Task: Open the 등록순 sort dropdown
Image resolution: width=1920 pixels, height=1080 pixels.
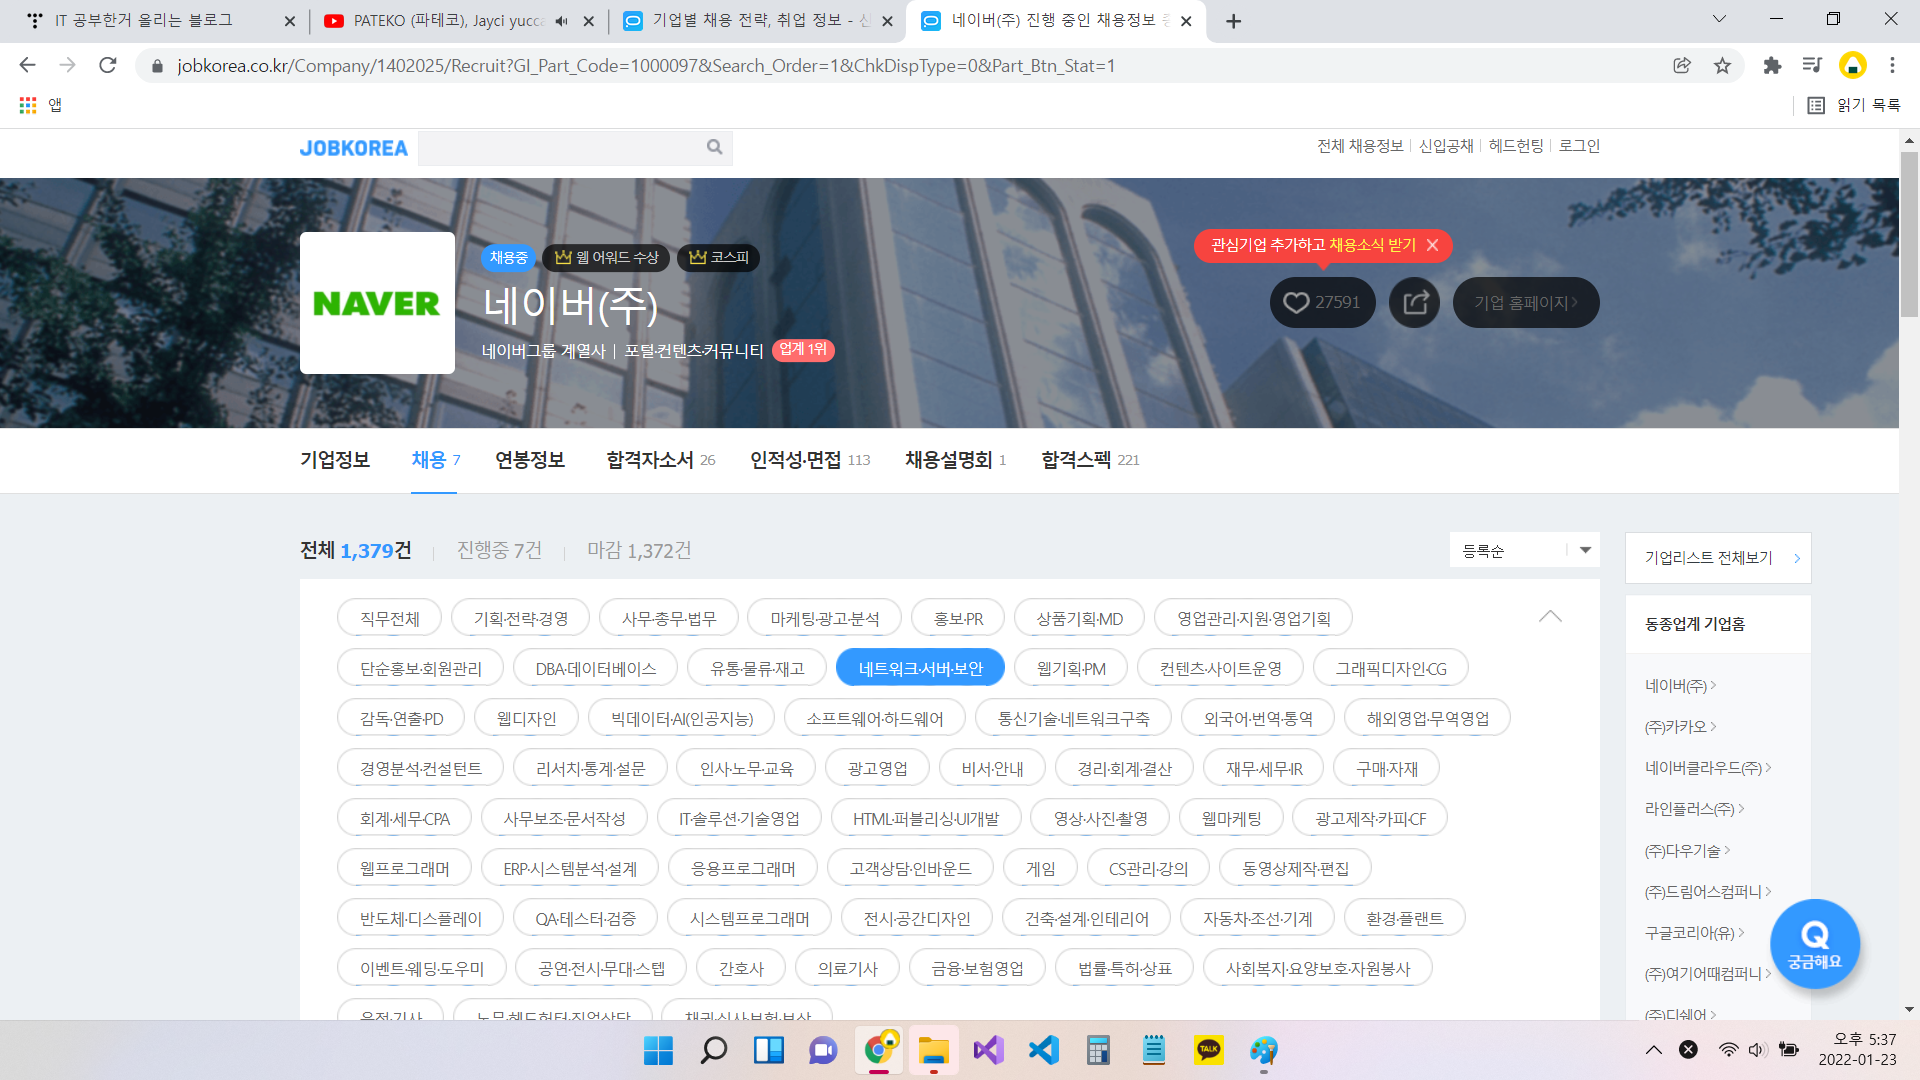Action: point(1524,550)
